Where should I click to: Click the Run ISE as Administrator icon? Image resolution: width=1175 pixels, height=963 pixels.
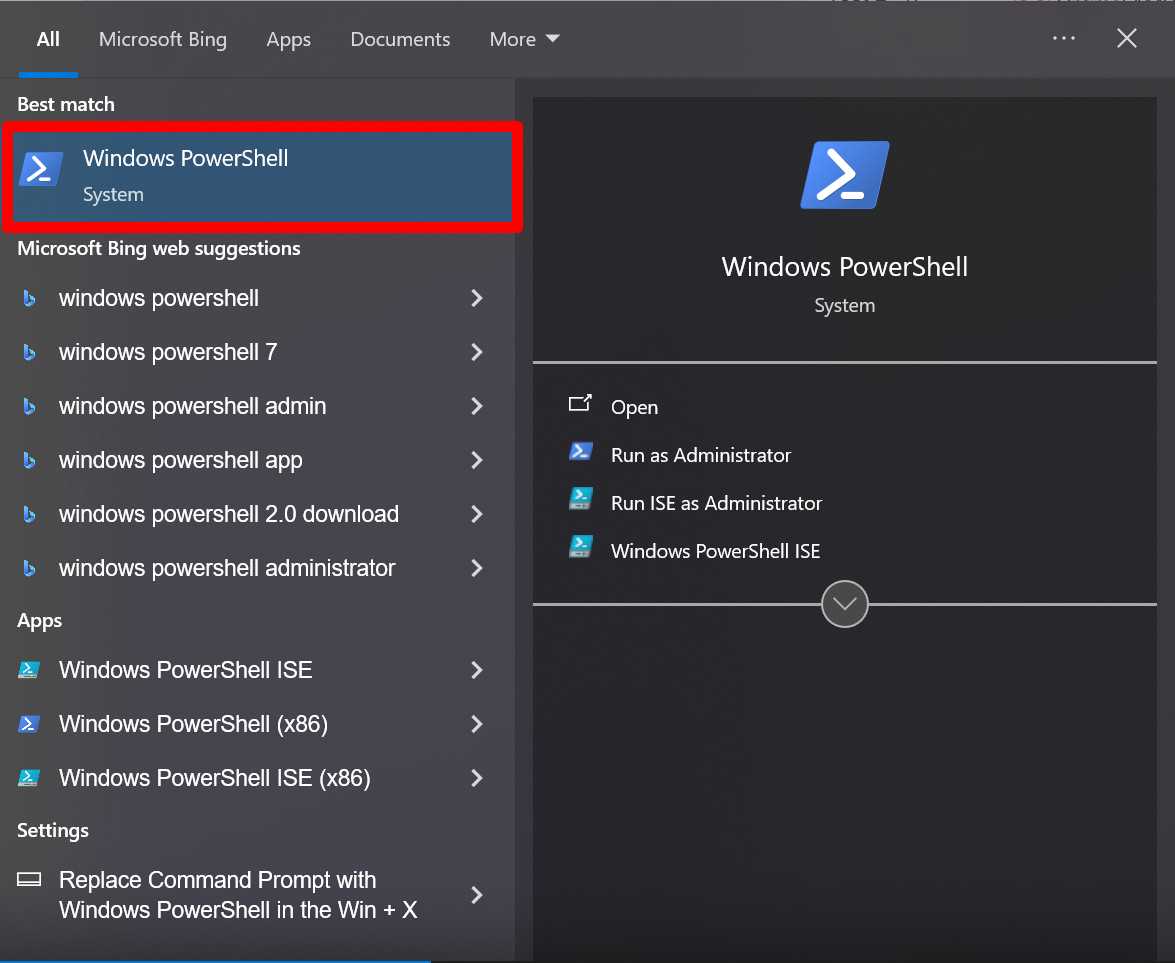pos(581,499)
